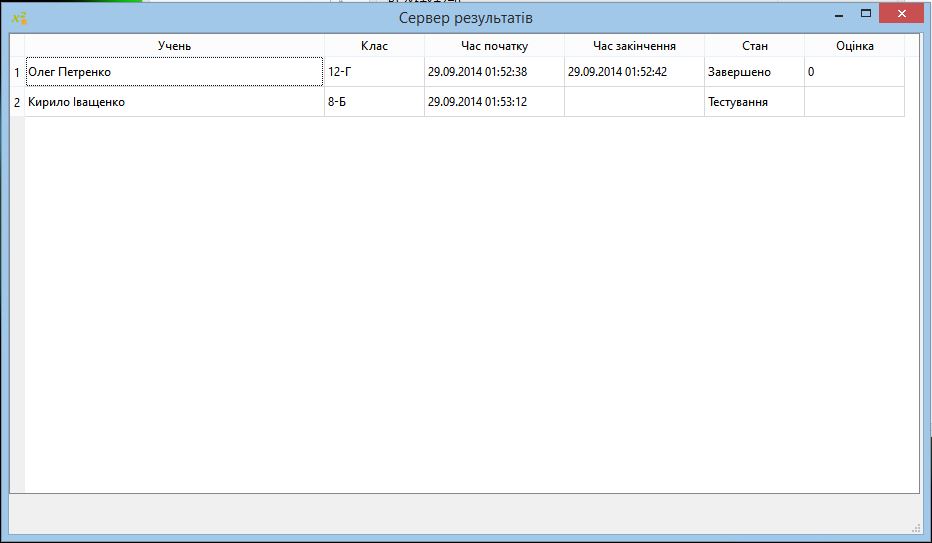Select row header number 2
The image size is (932, 543).
coord(17,102)
